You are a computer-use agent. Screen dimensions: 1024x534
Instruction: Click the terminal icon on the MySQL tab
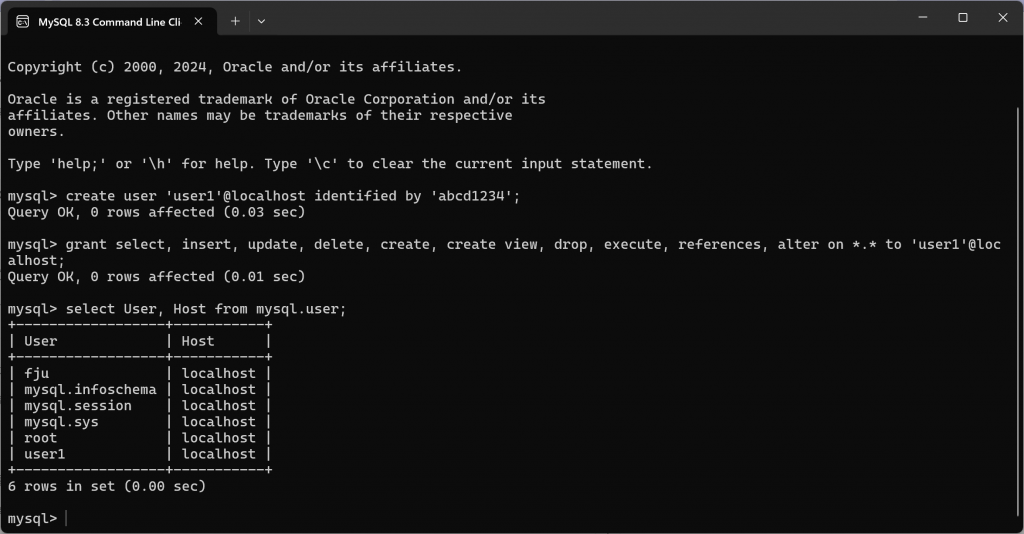23,22
